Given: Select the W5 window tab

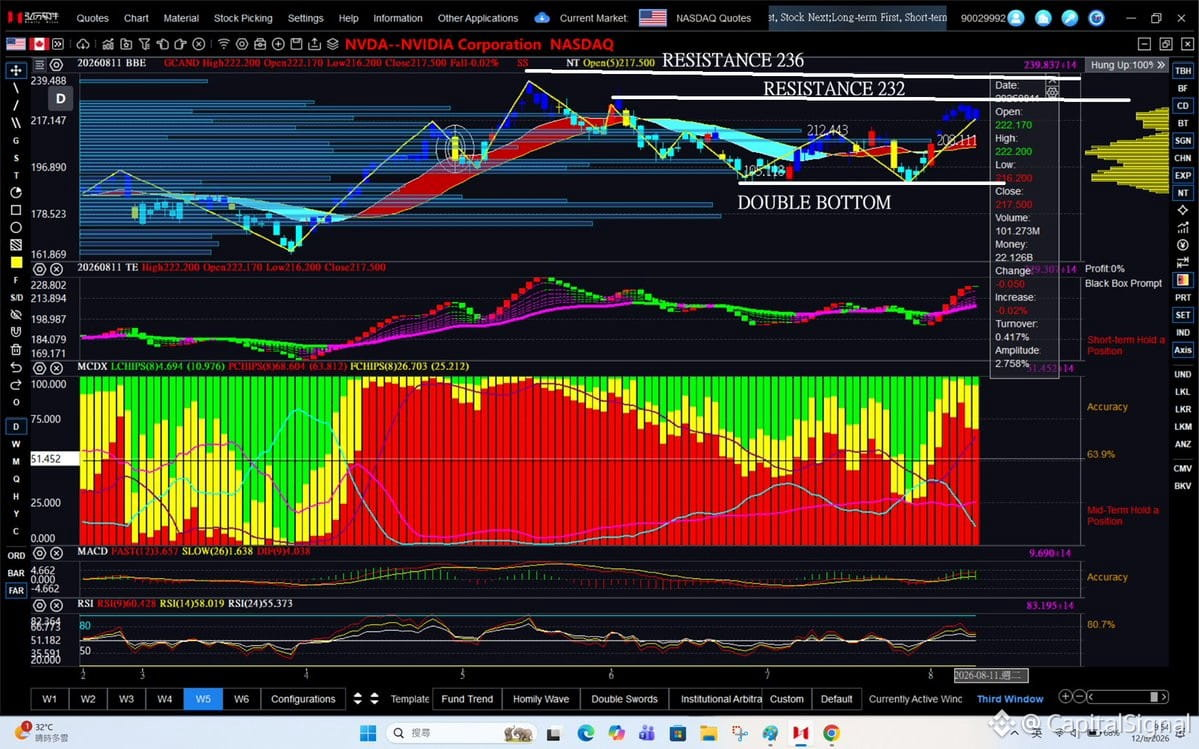Looking at the screenshot, I should click(203, 699).
